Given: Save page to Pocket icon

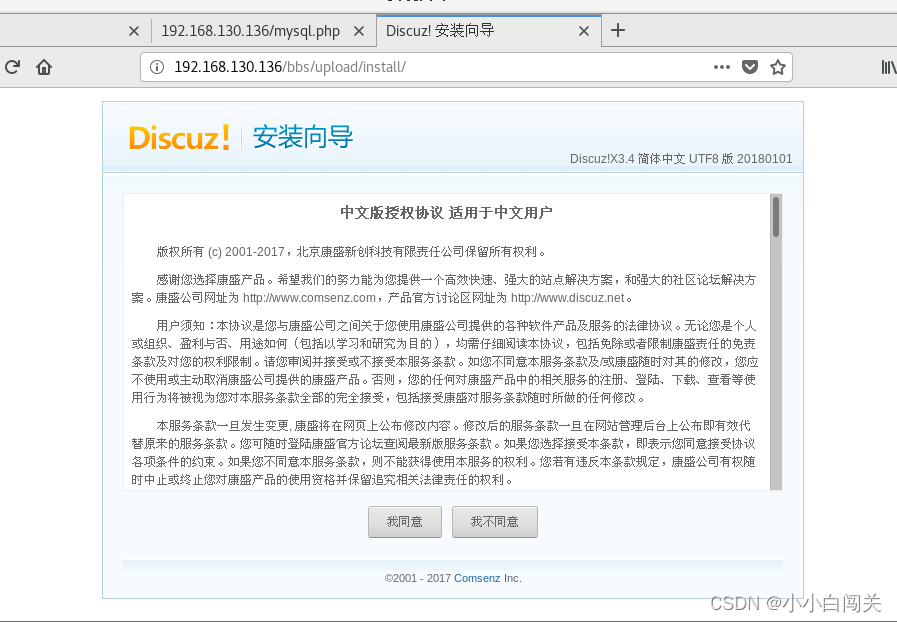Looking at the screenshot, I should click(750, 67).
